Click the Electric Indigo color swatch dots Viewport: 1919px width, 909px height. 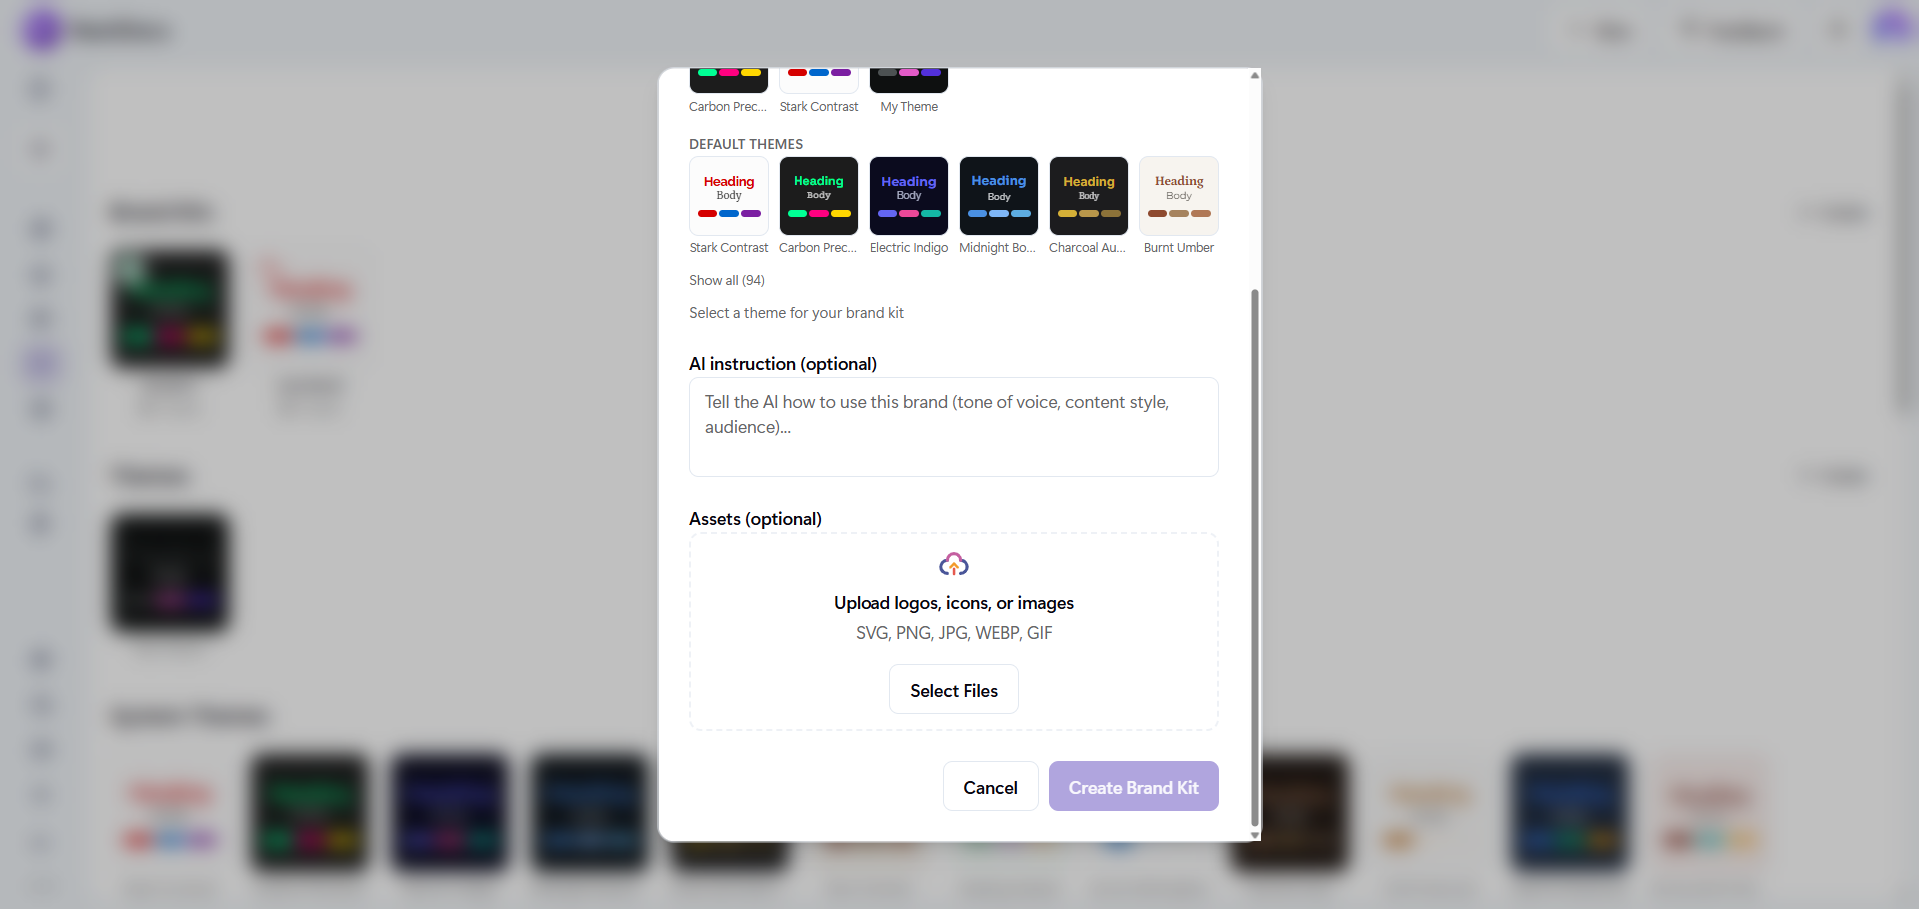point(908,213)
